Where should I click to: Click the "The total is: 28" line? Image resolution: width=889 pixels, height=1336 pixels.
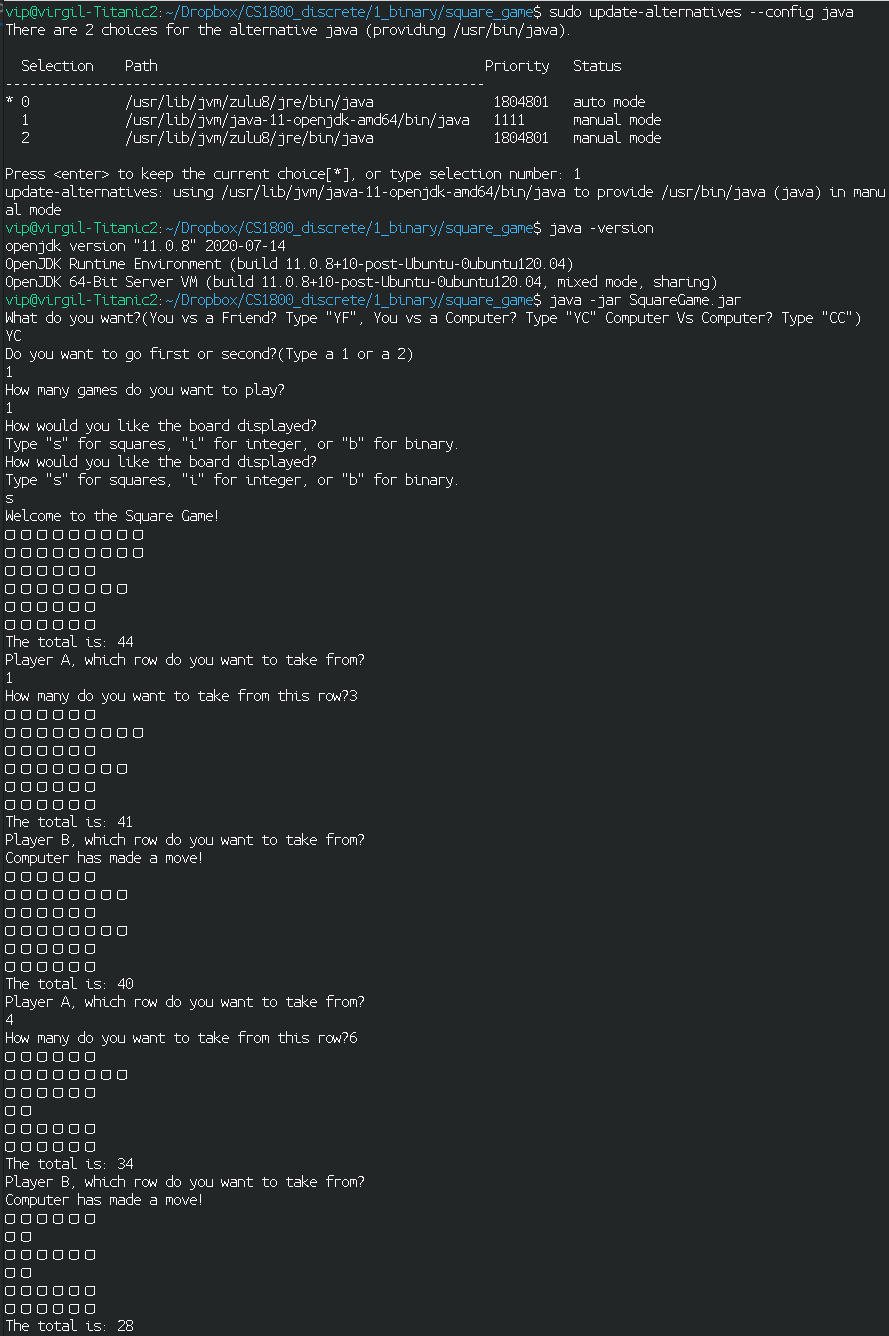pyautogui.click(x=69, y=1326)
